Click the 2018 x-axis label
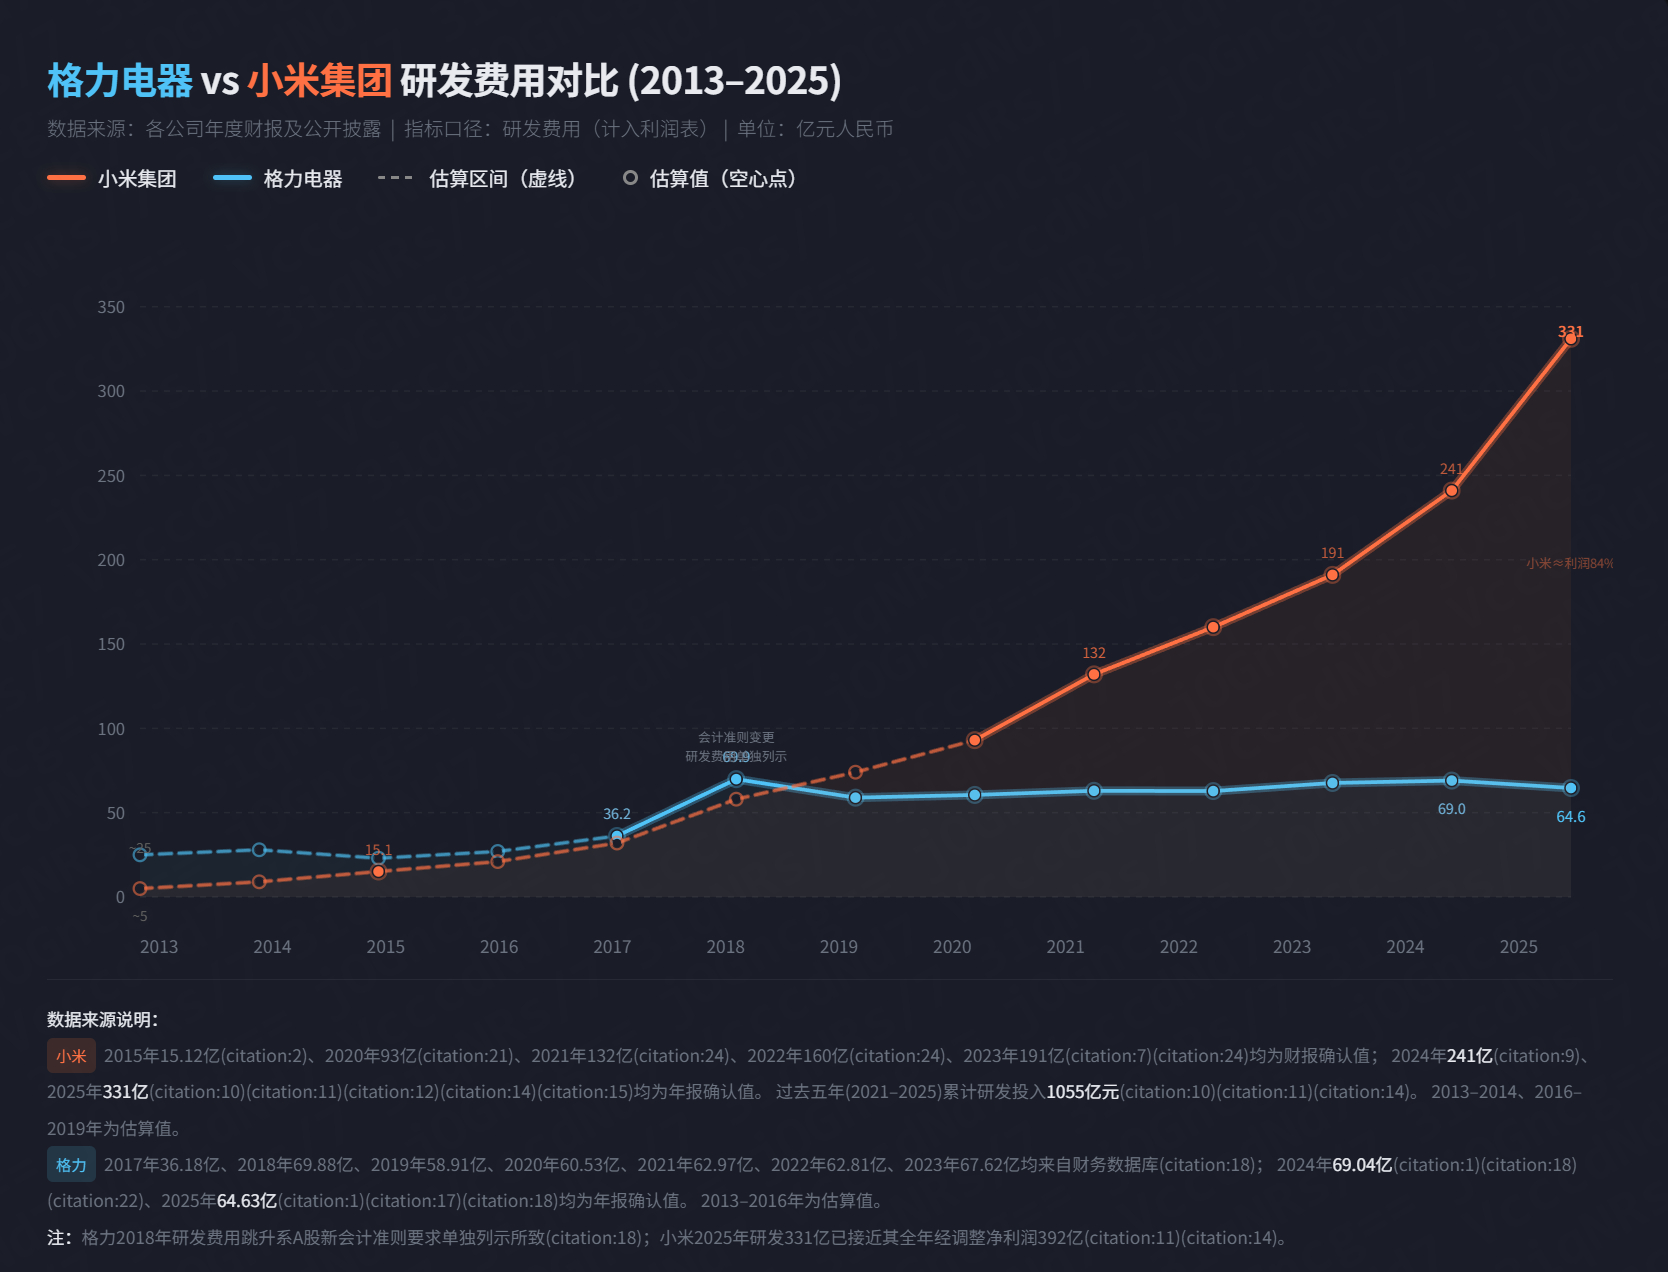 [x=726, y=947]
